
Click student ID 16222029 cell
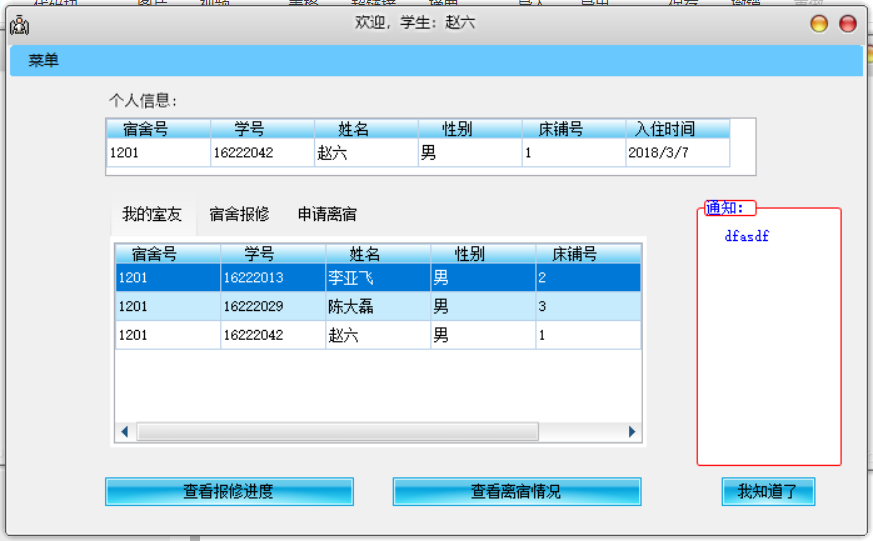273,306
